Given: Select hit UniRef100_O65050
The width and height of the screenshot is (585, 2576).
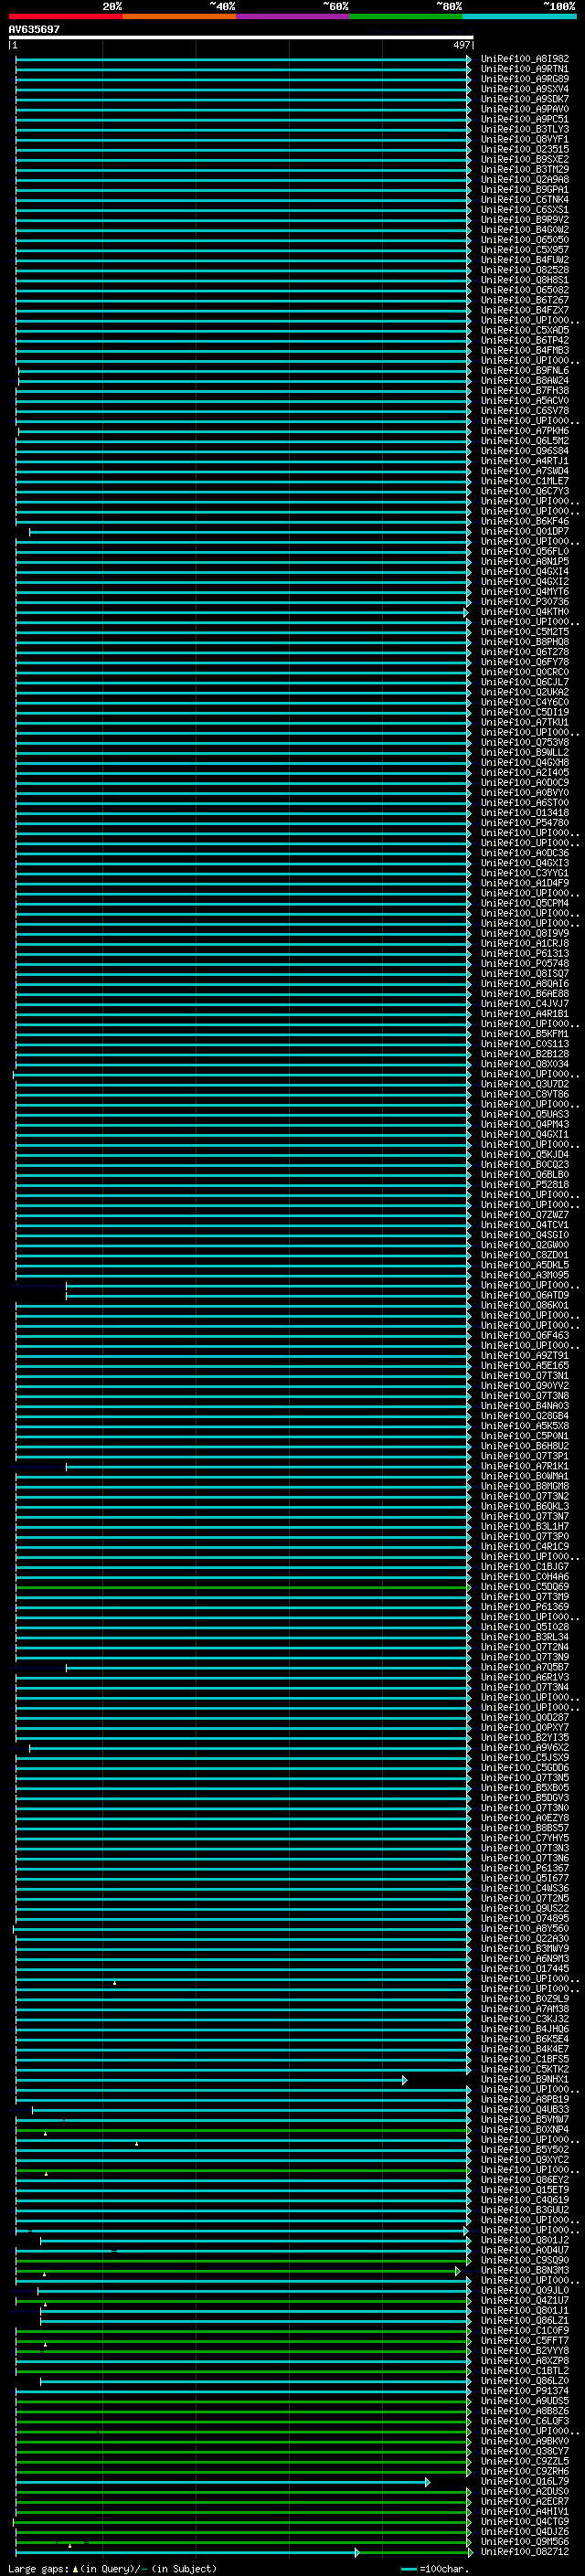Looking at the screenshot, I should click(x=525, y=240).
